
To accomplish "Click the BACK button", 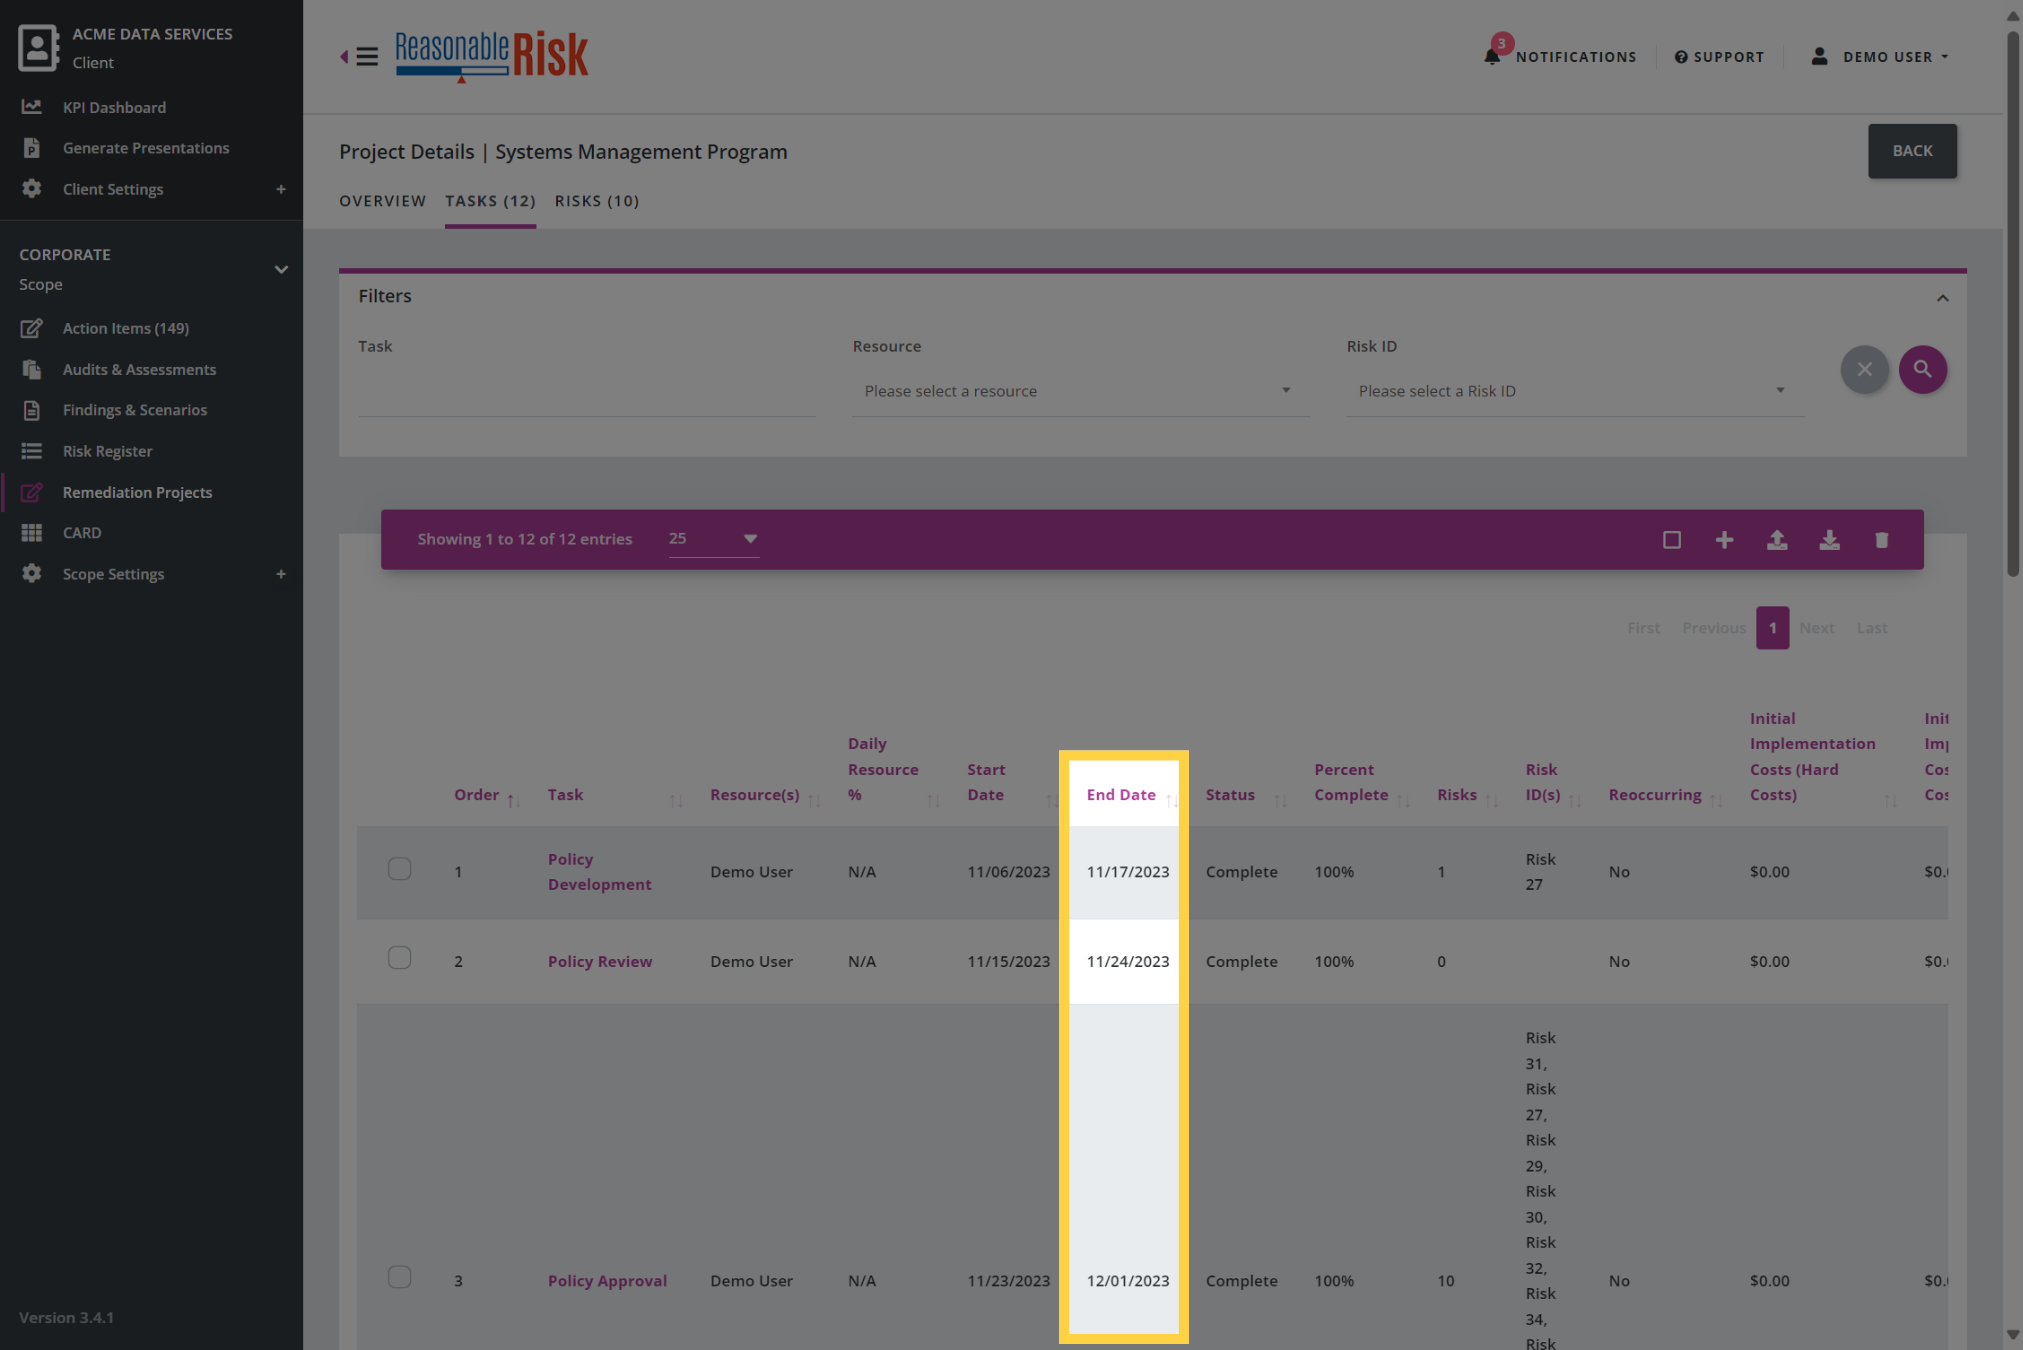I will click(x=1912, y=151).
